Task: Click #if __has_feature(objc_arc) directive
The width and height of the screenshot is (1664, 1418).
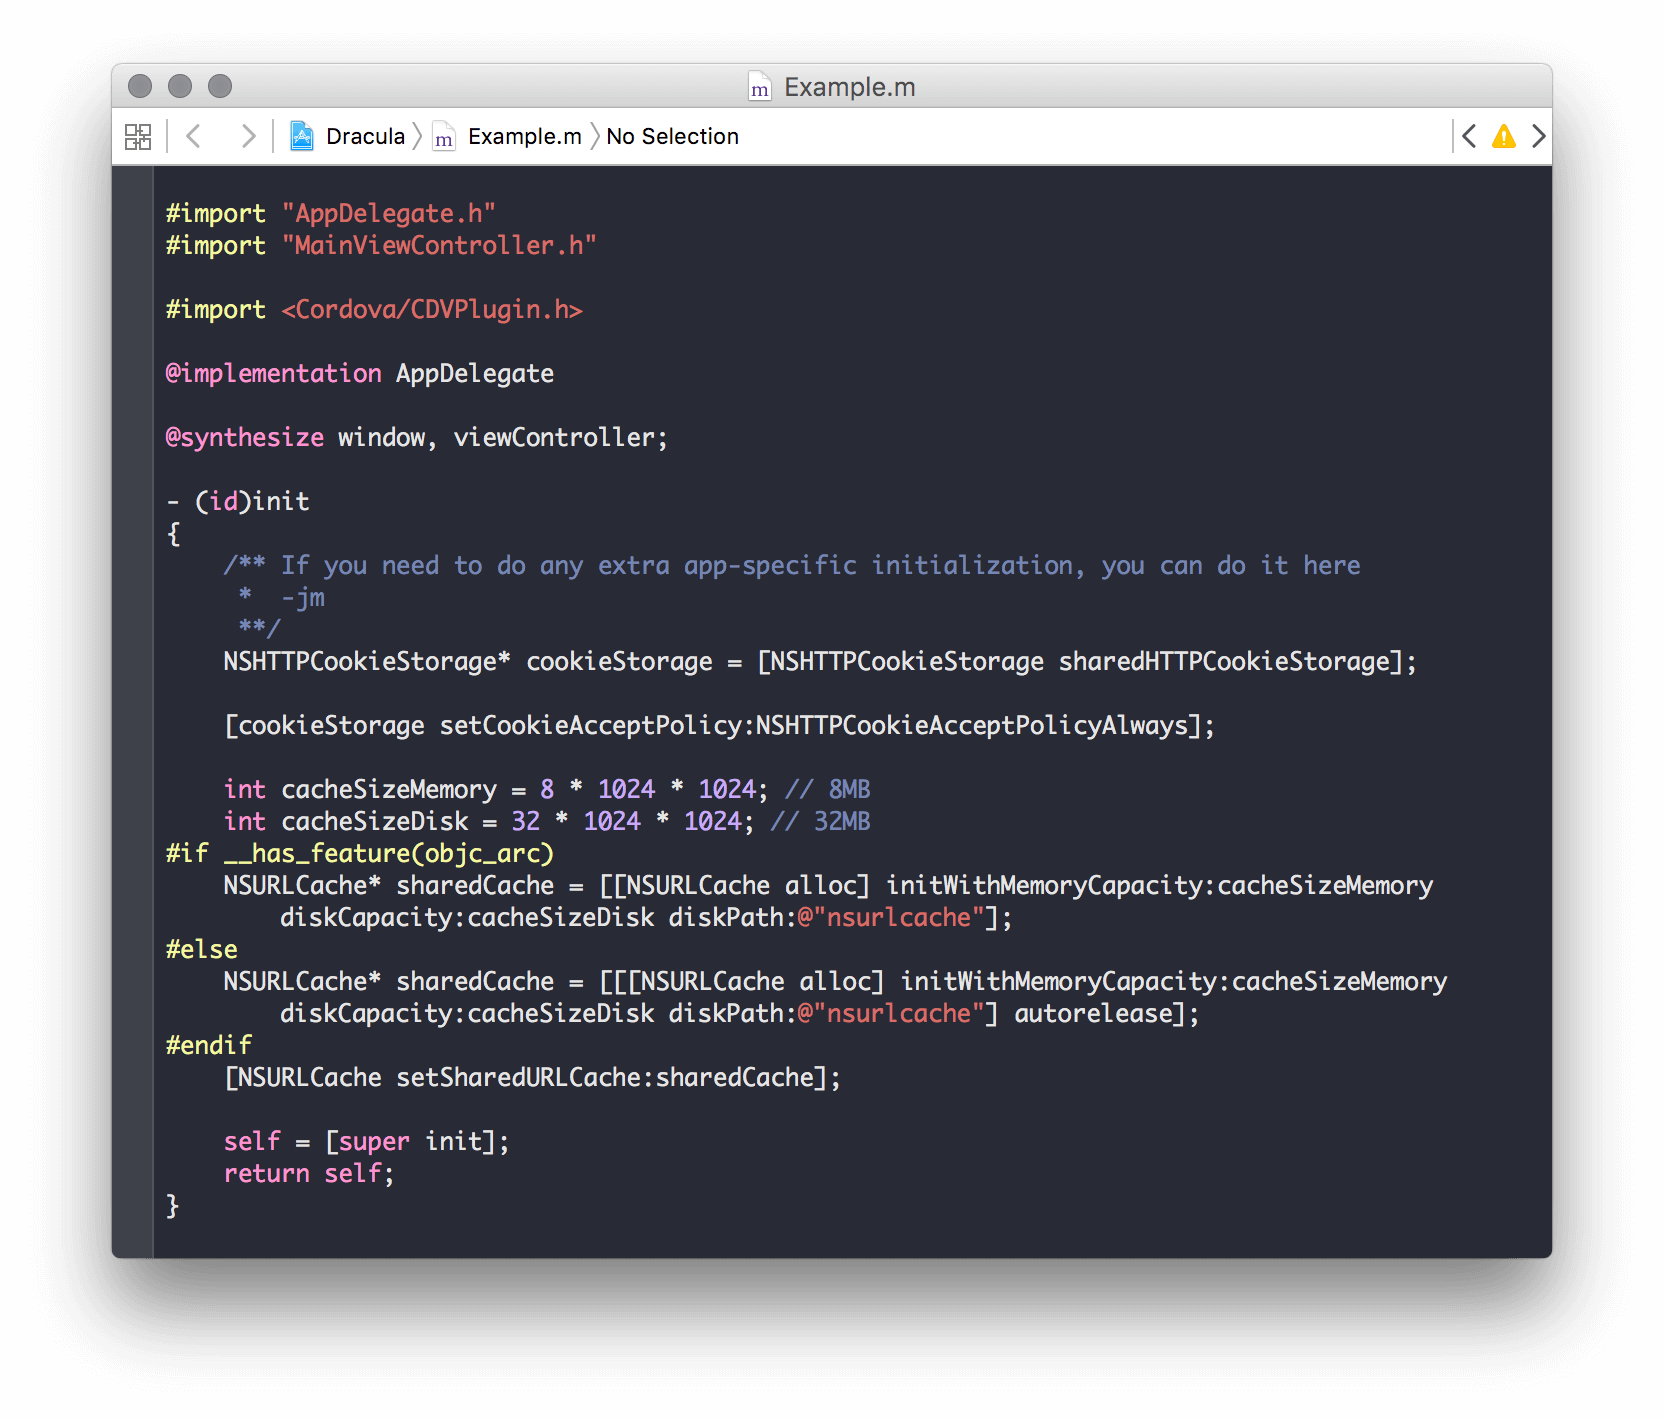Action: click(x=360, y=854)
